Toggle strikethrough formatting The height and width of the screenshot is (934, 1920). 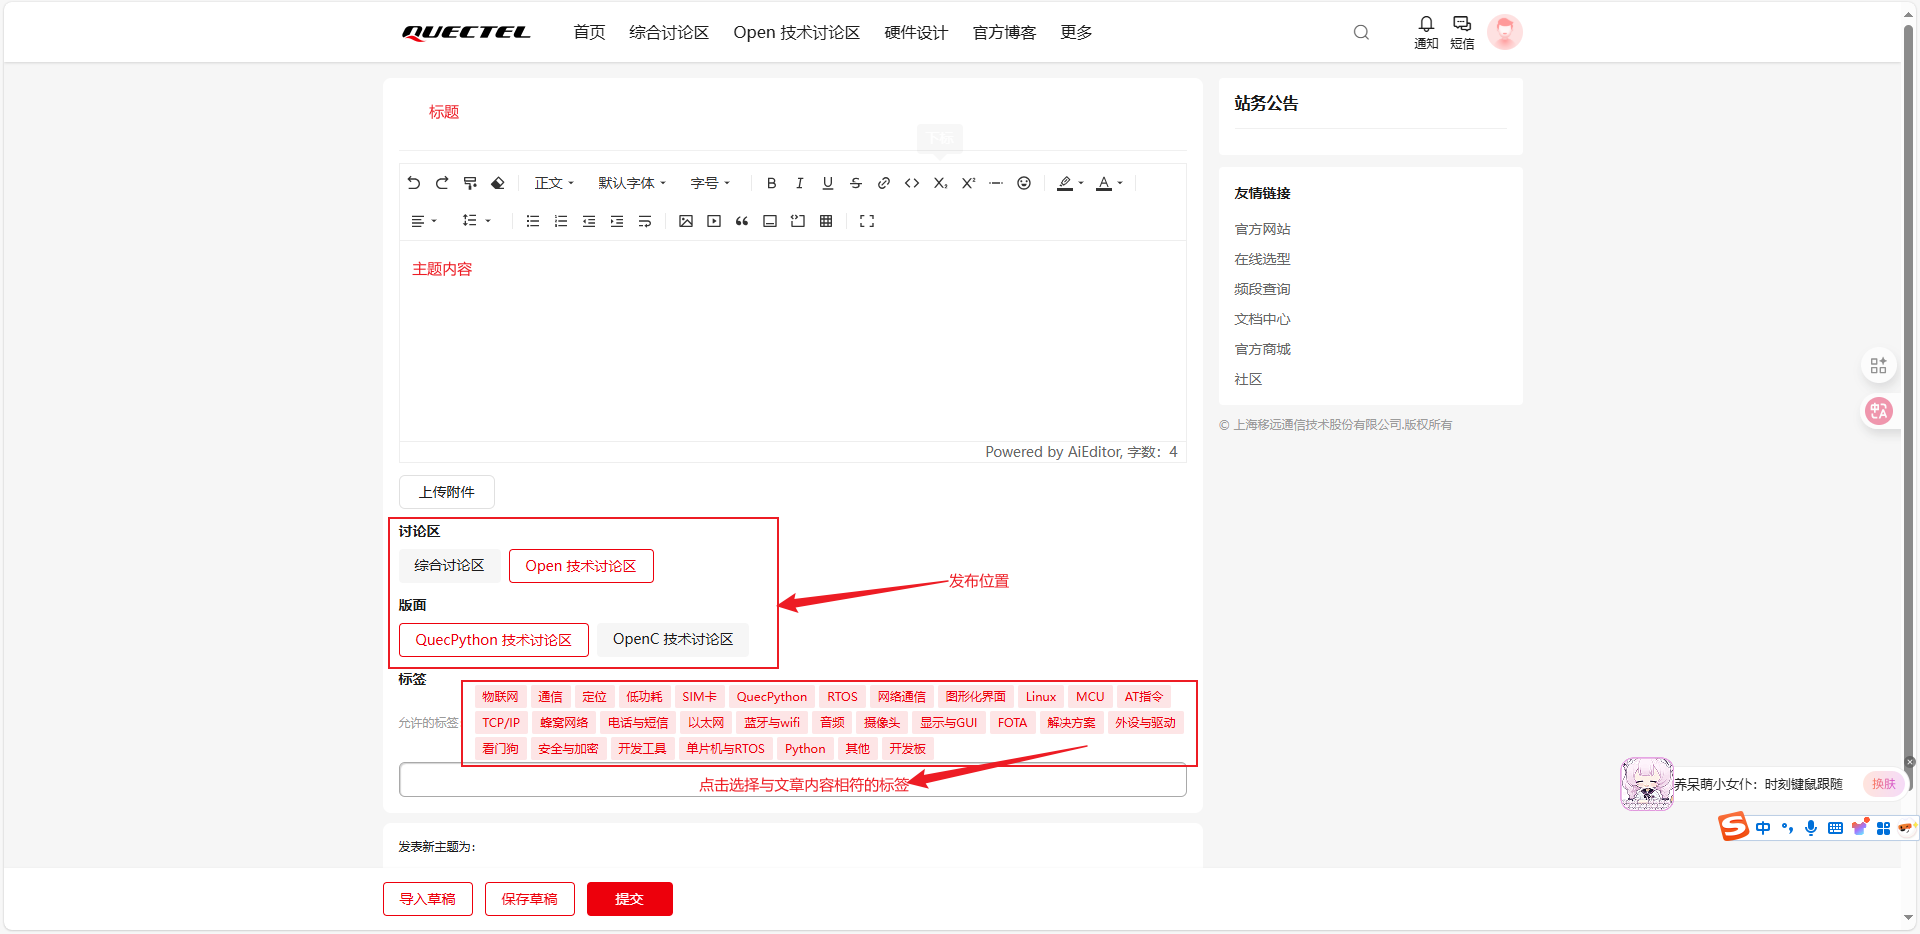(855, 183)
